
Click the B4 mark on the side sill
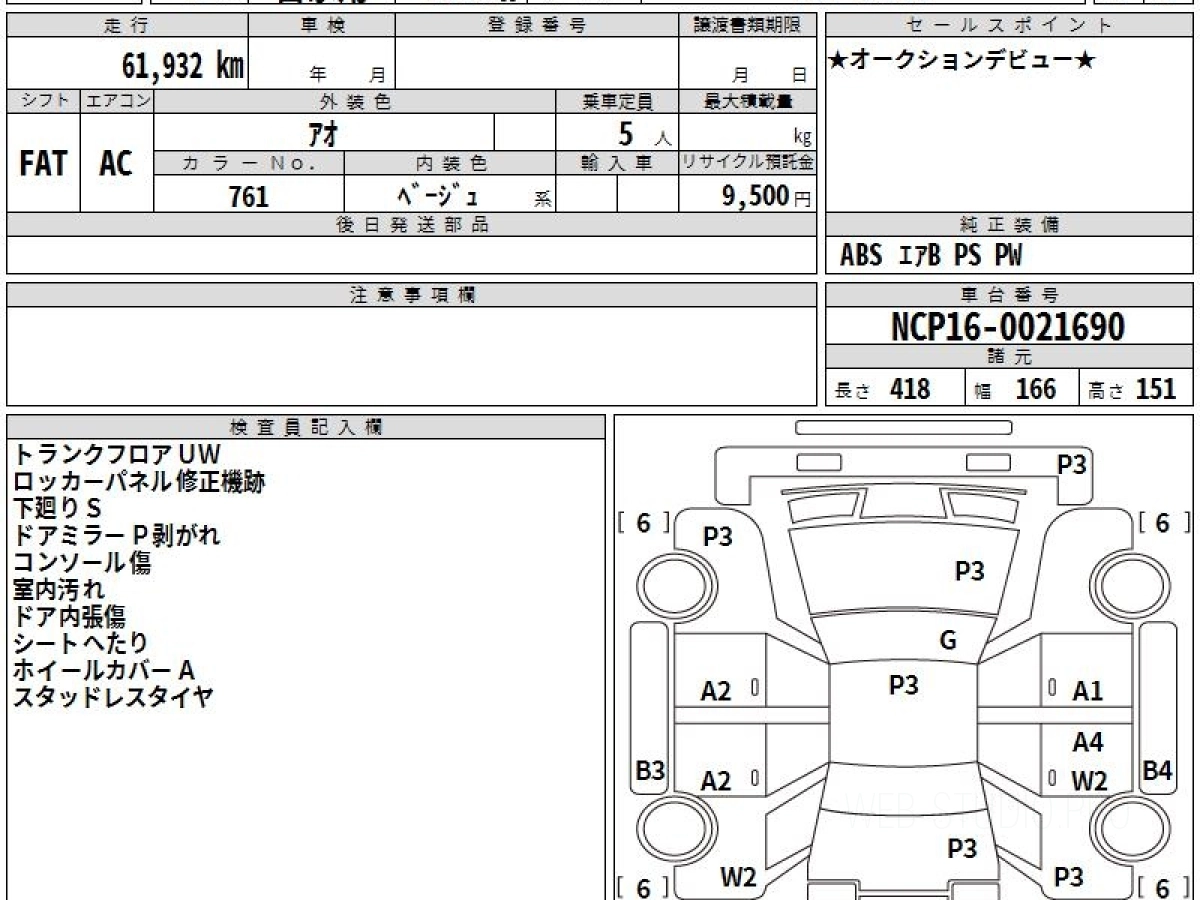coord(1157,771)
